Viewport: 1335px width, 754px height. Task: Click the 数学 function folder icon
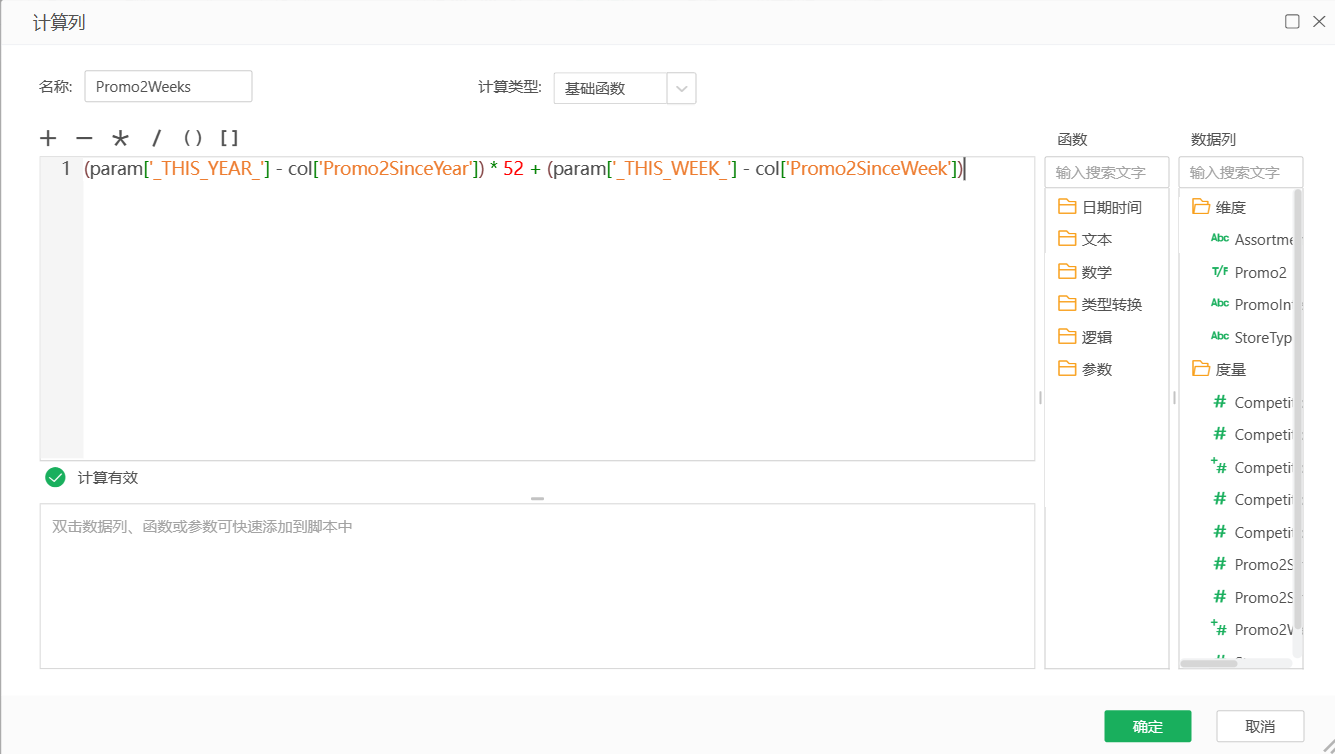click(x=1067, y=271)
